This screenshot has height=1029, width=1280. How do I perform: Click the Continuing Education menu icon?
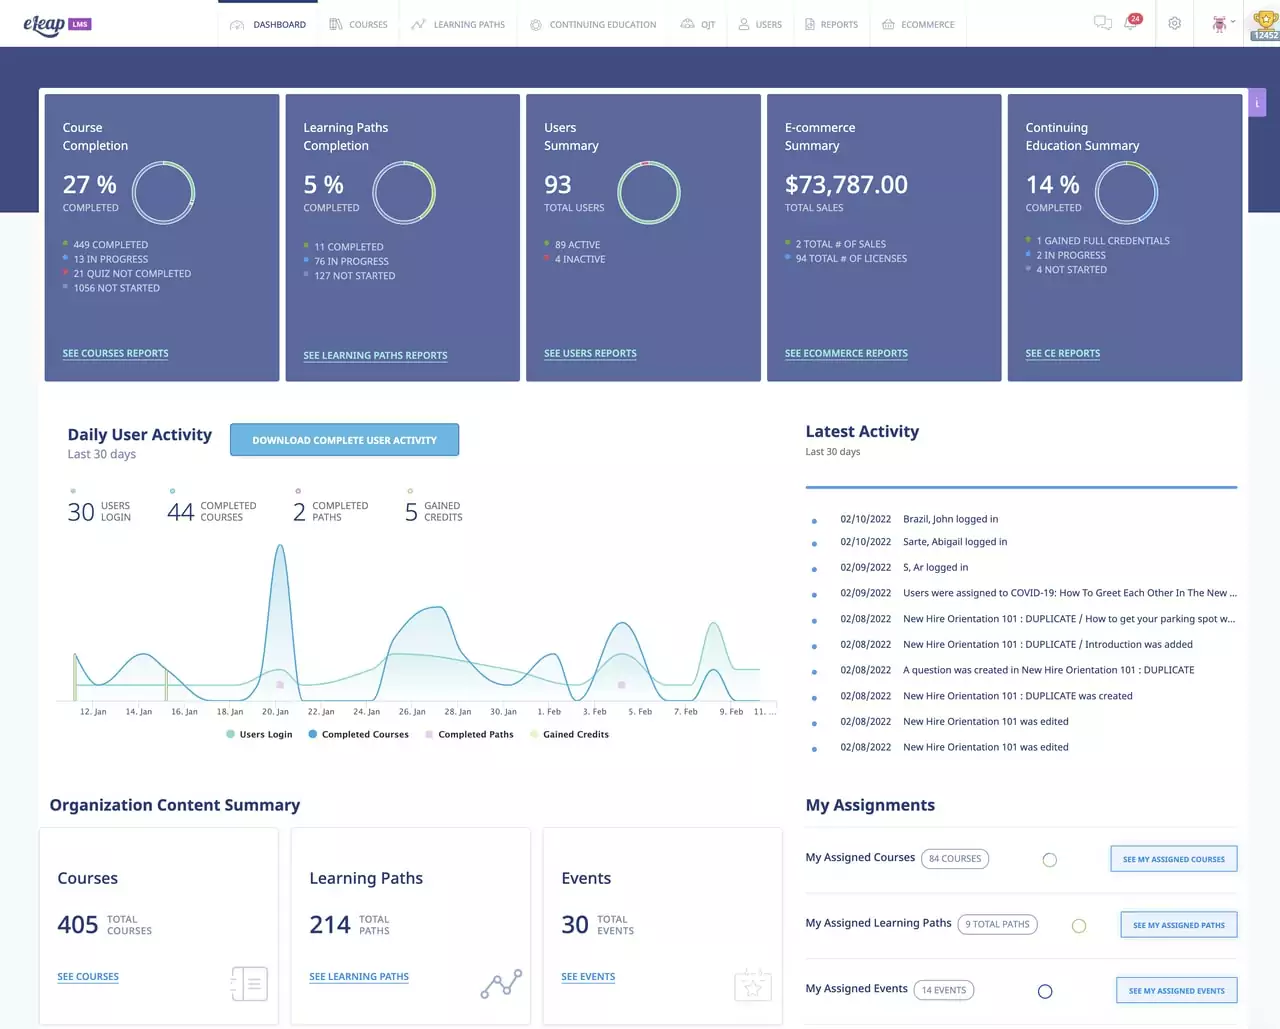coord(536,24)
